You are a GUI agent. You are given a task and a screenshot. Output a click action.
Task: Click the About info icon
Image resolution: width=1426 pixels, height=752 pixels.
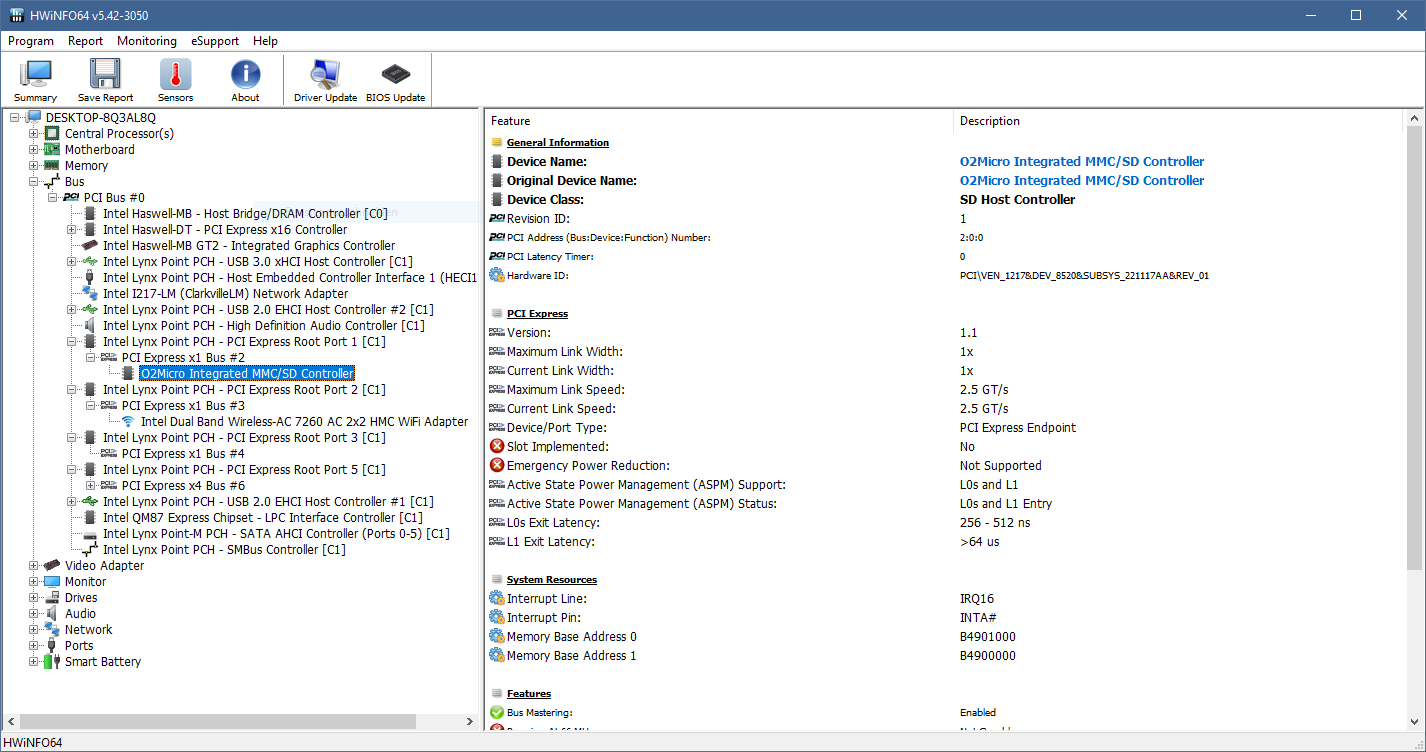245,80
